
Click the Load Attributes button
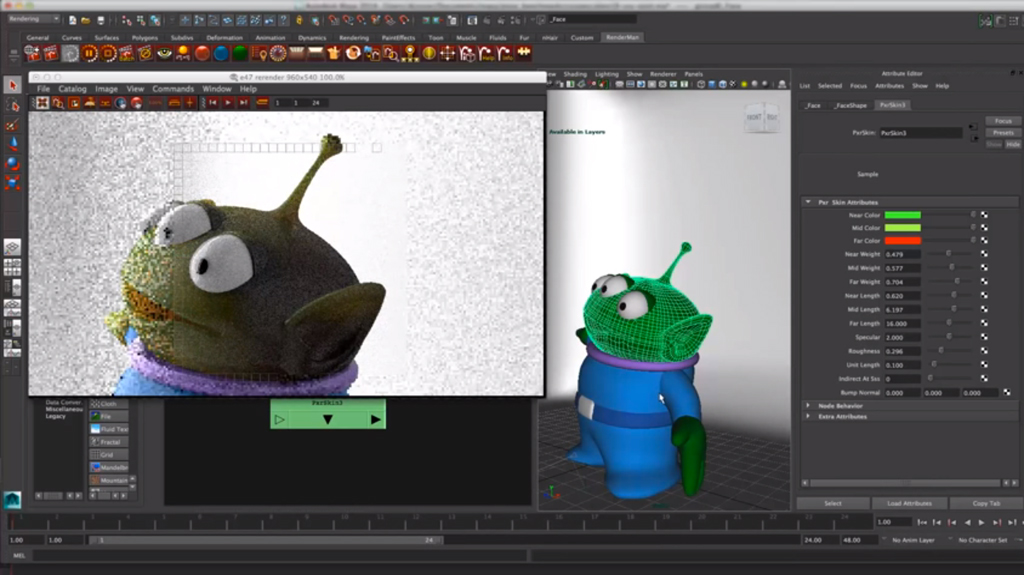909,503
